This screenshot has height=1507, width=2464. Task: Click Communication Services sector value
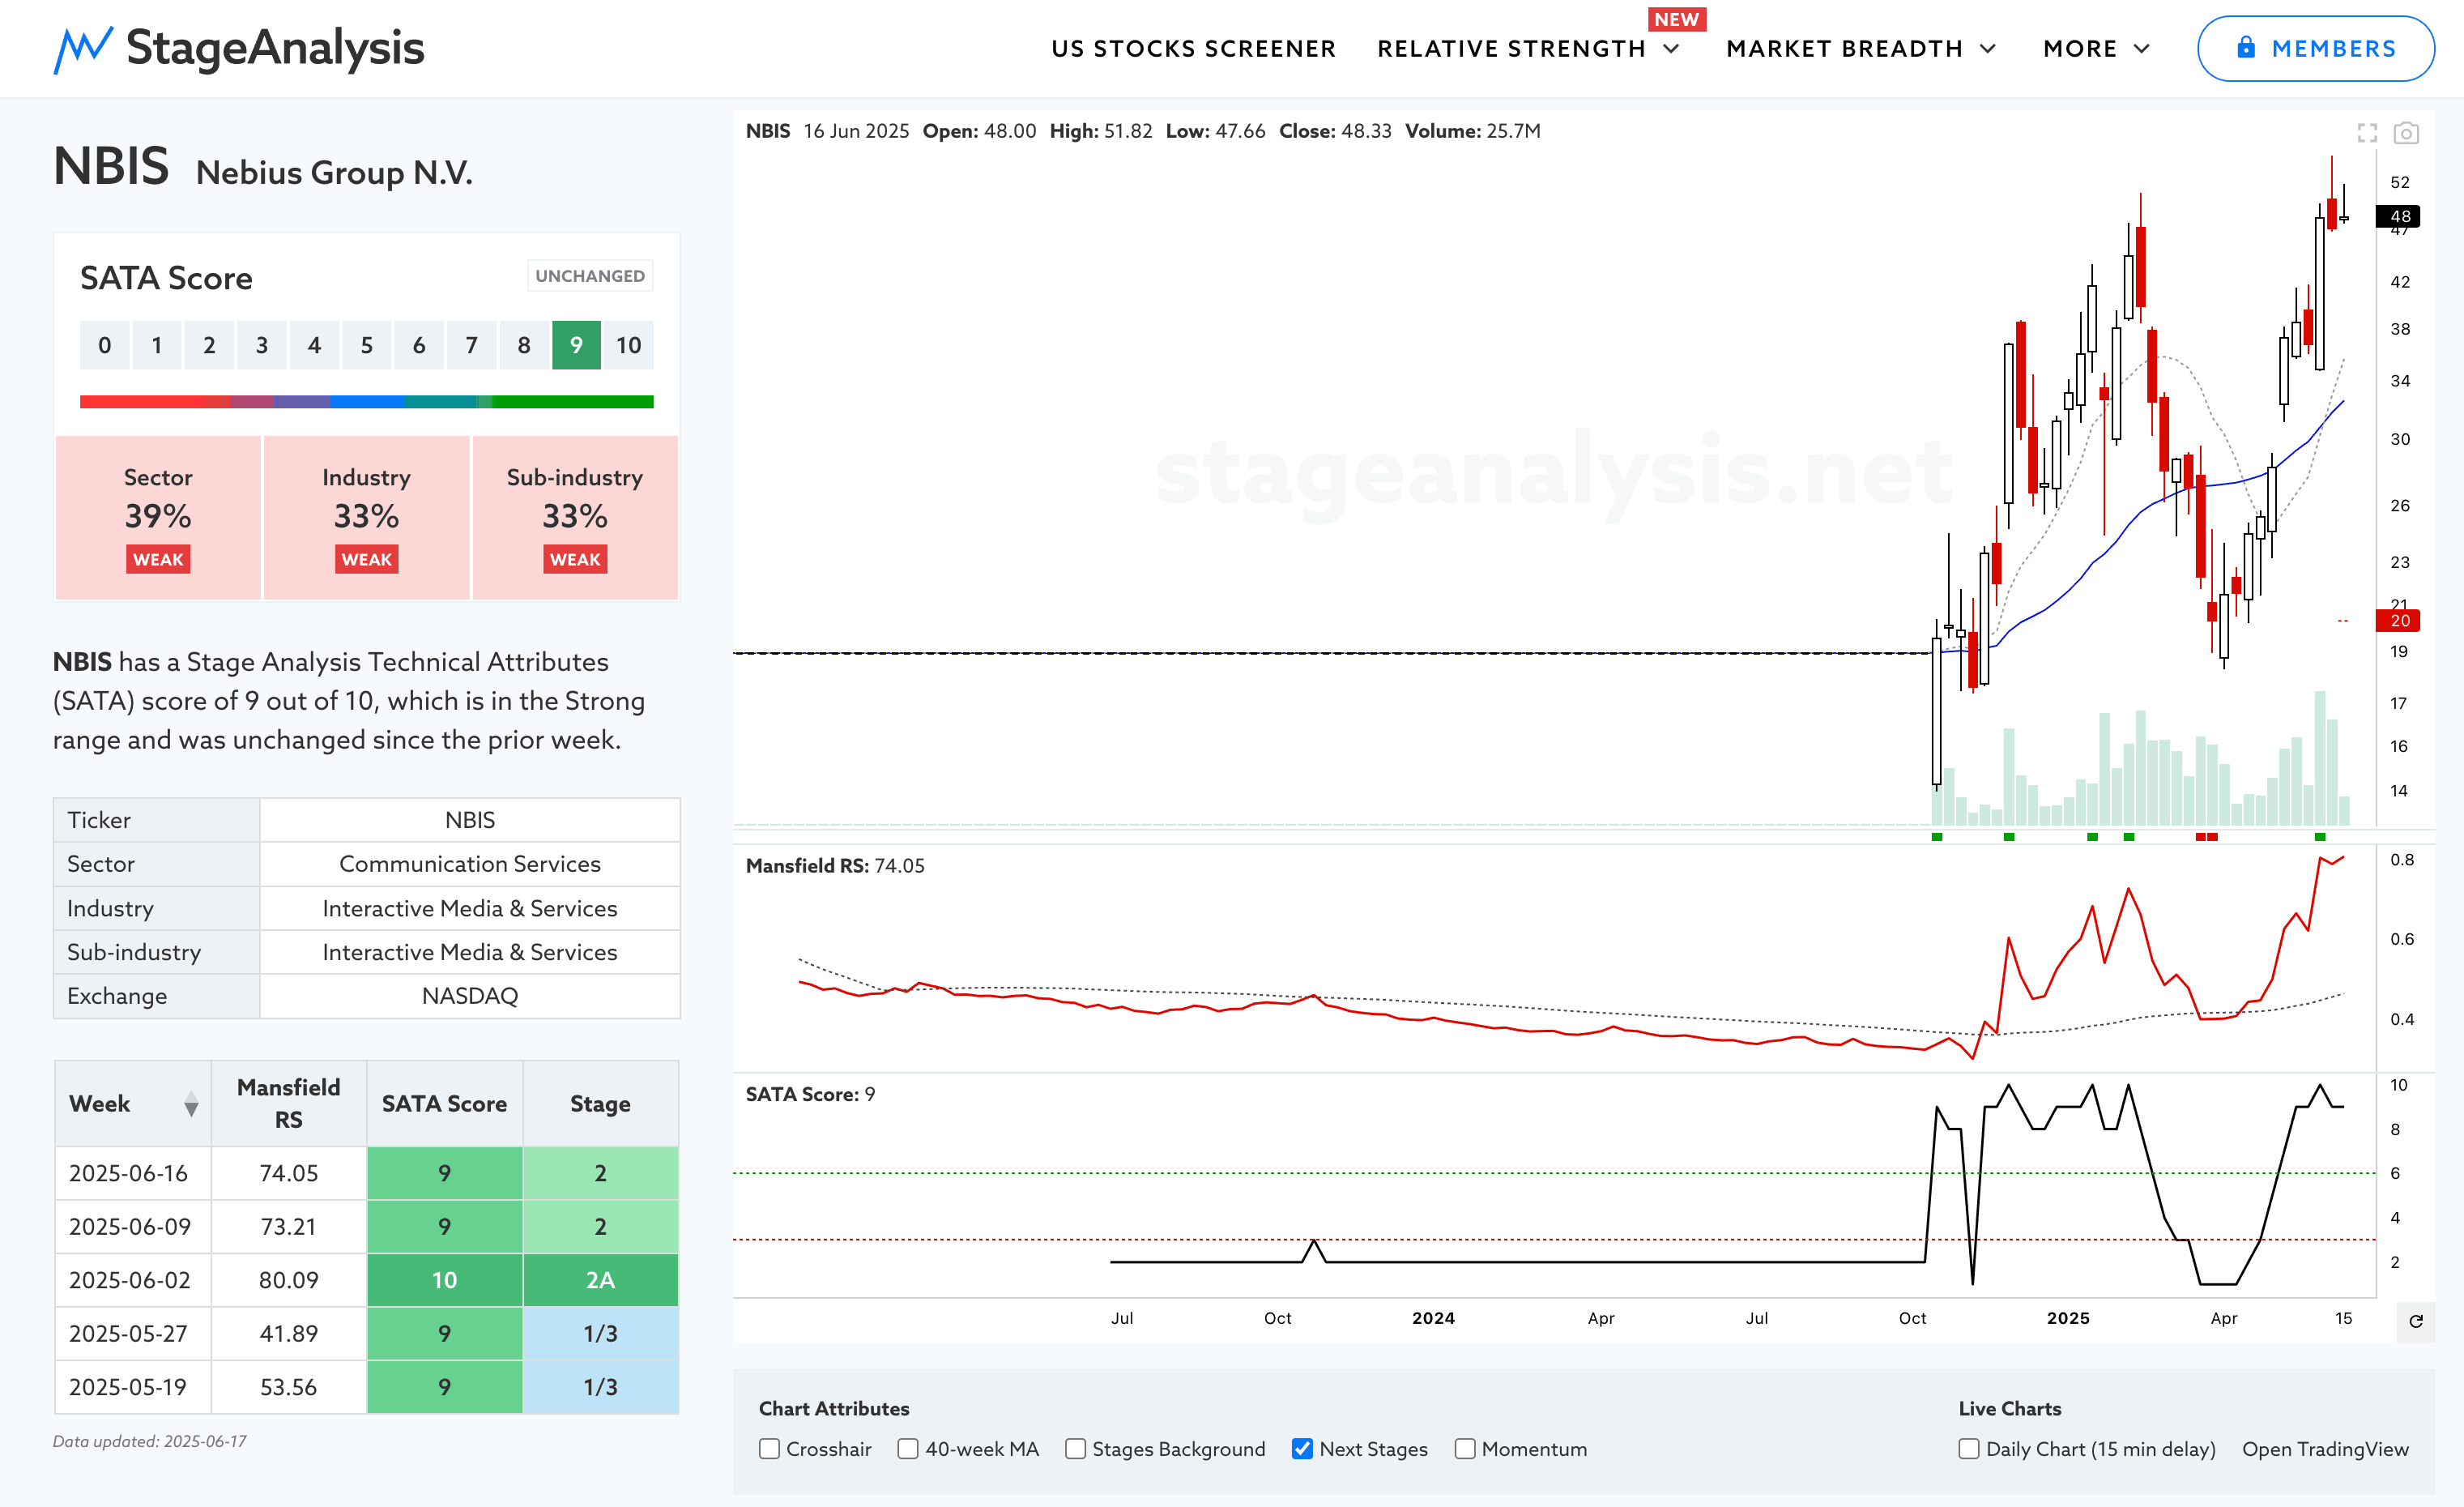click(470, 864)
